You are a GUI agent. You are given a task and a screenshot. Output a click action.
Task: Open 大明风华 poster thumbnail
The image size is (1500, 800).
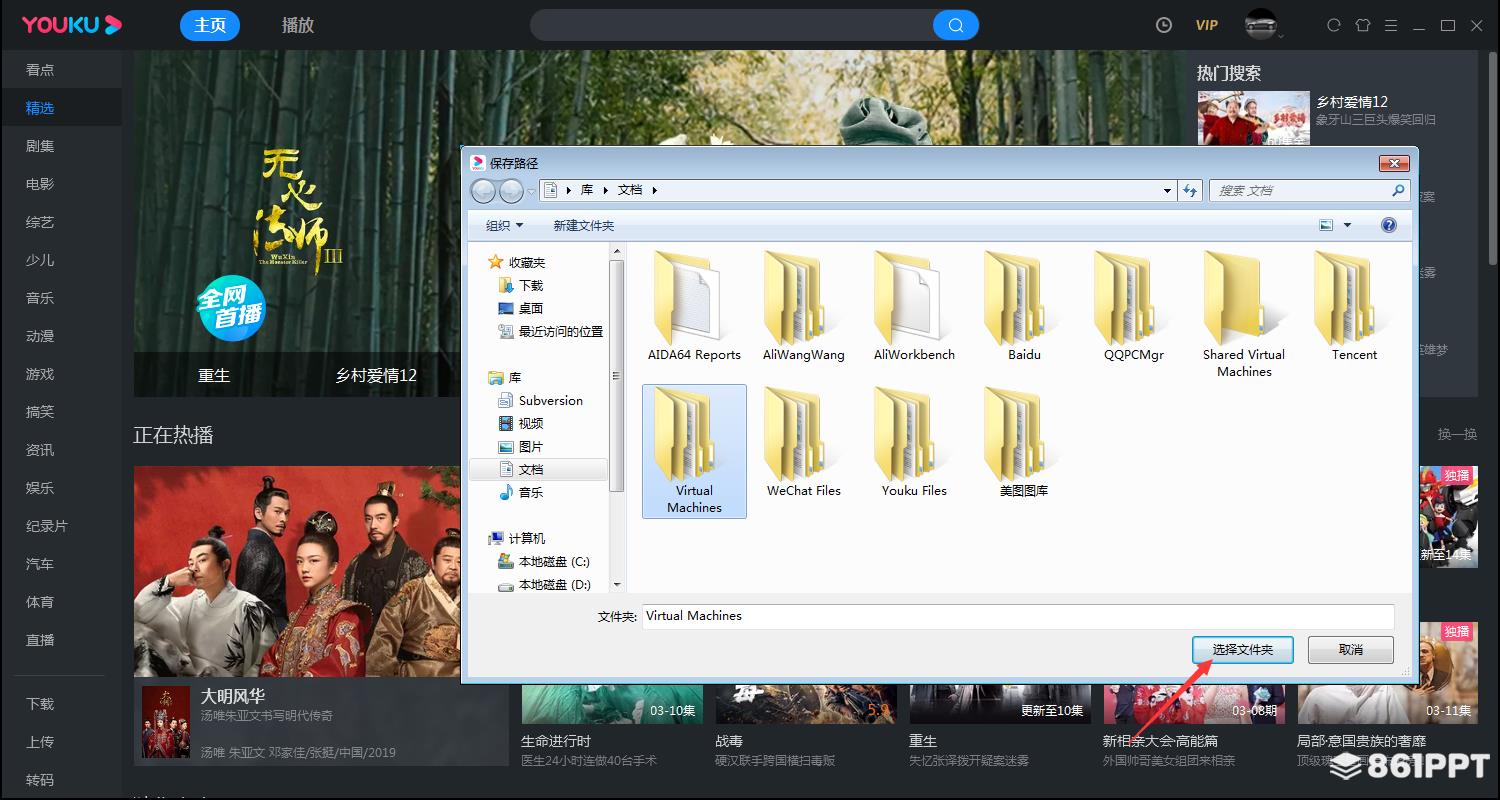point(166,721)
